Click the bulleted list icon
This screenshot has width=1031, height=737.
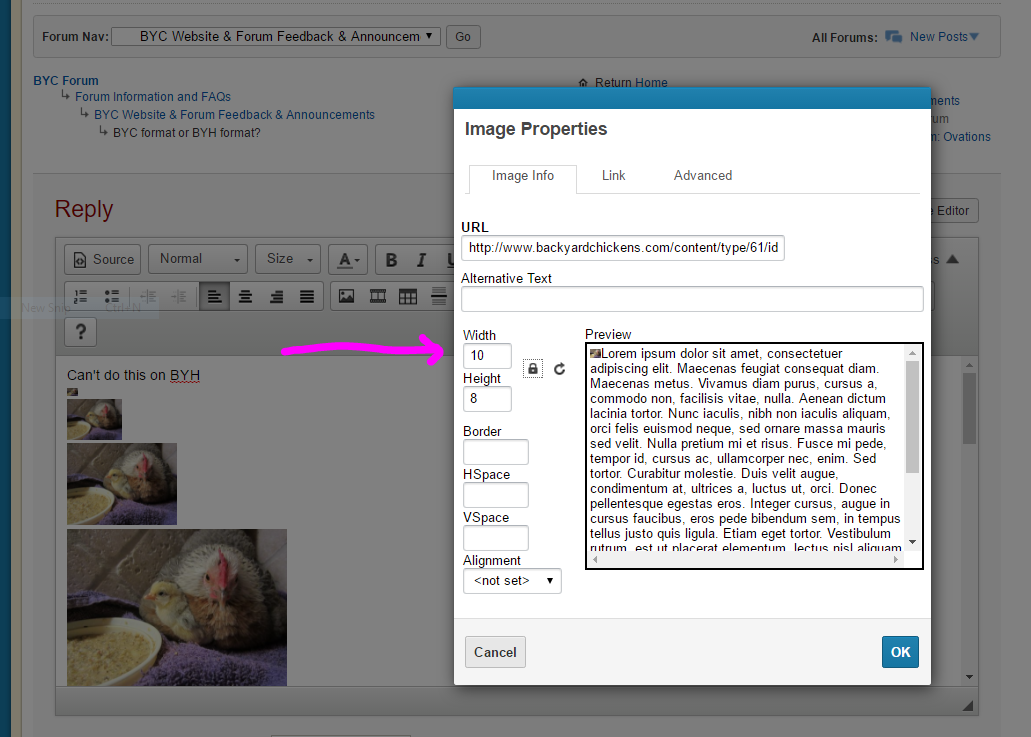point(112,296)
